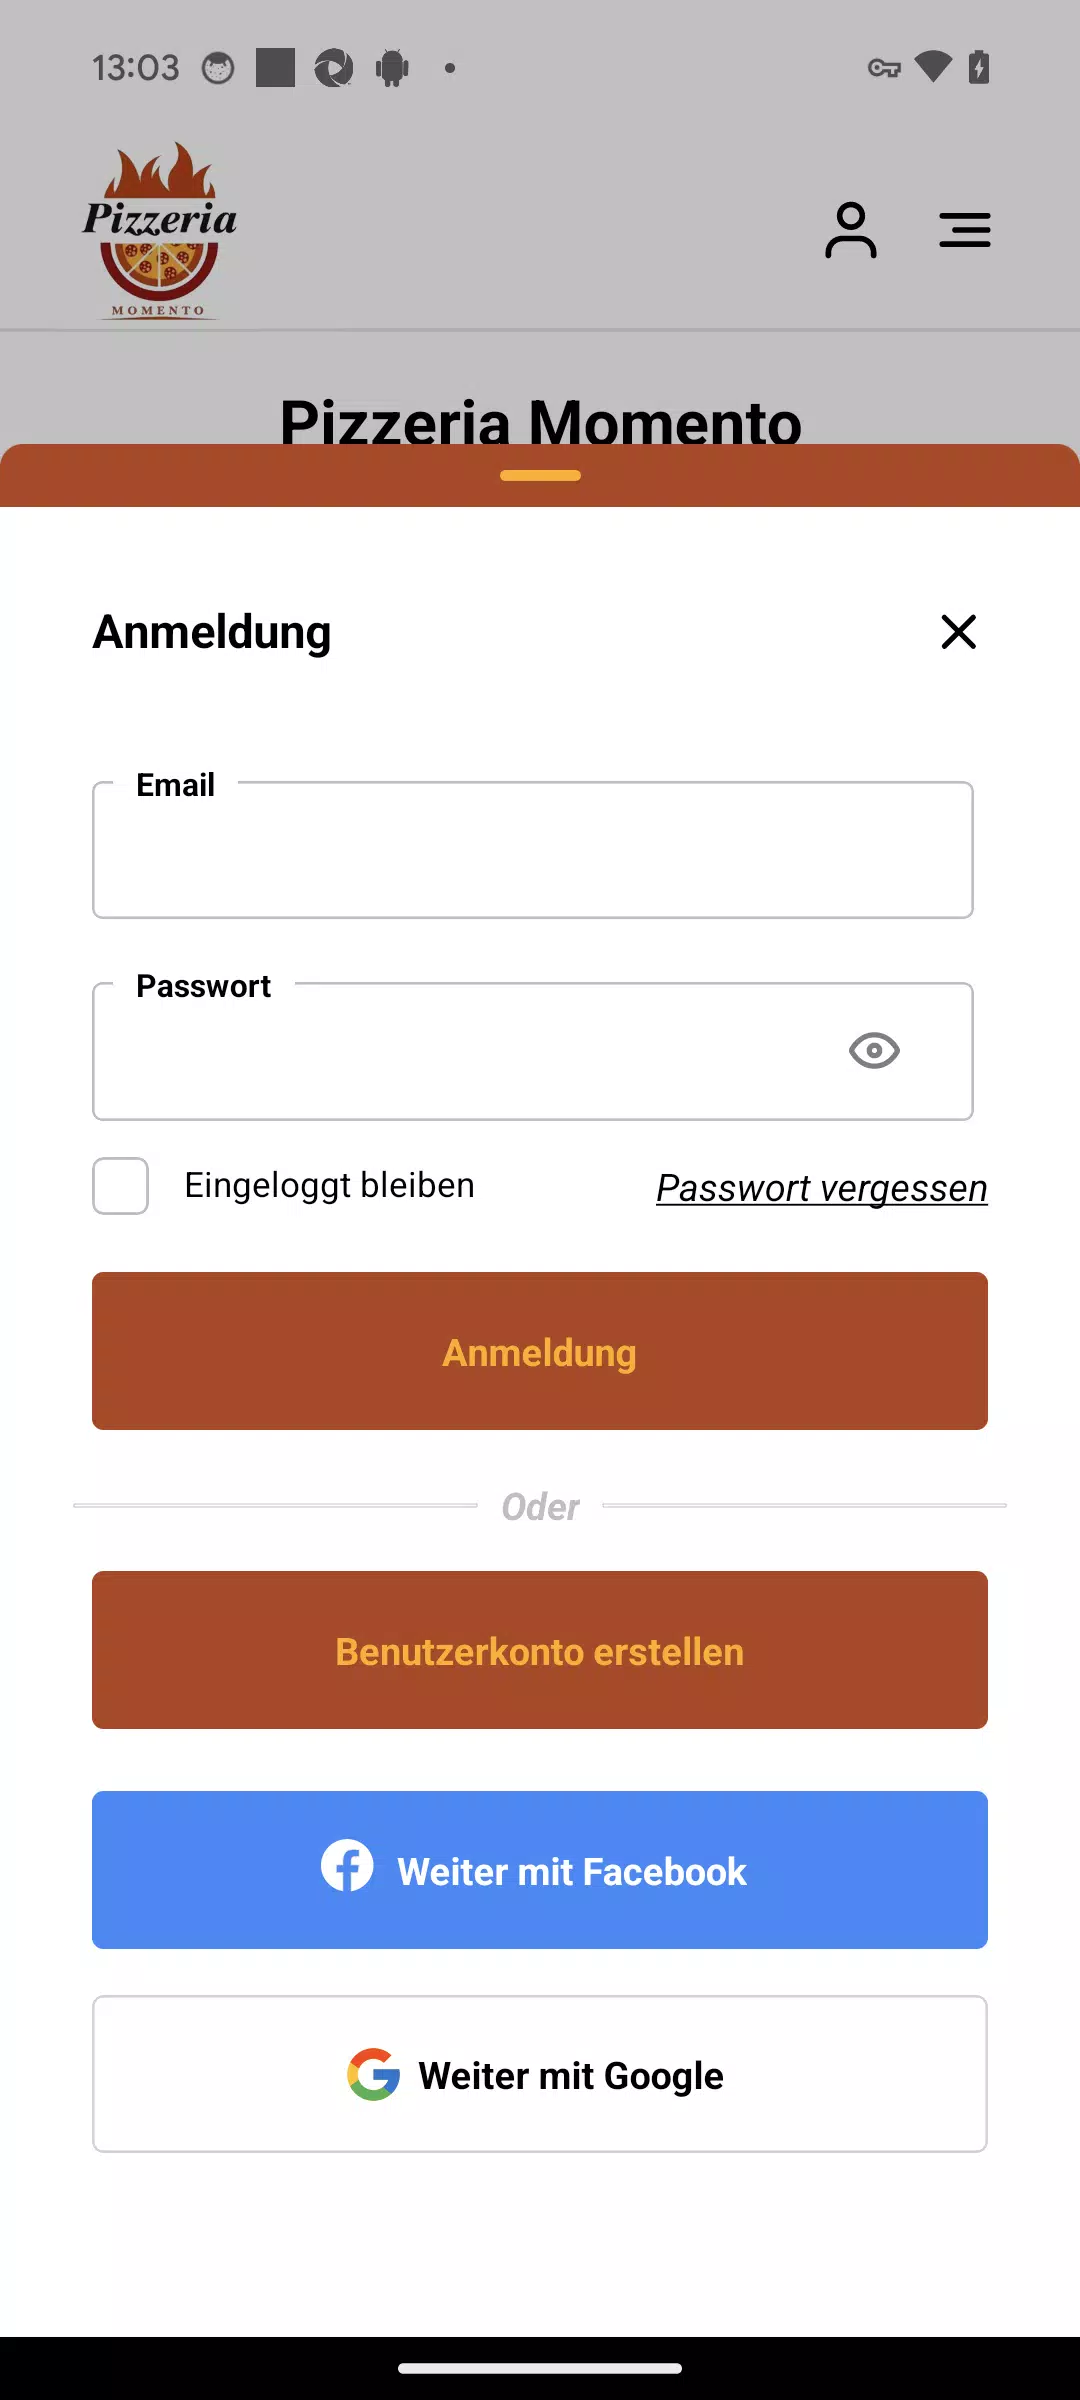Open the hamburger menu in header
The image size is (1080, 2400).
click(x=965, y=230)
